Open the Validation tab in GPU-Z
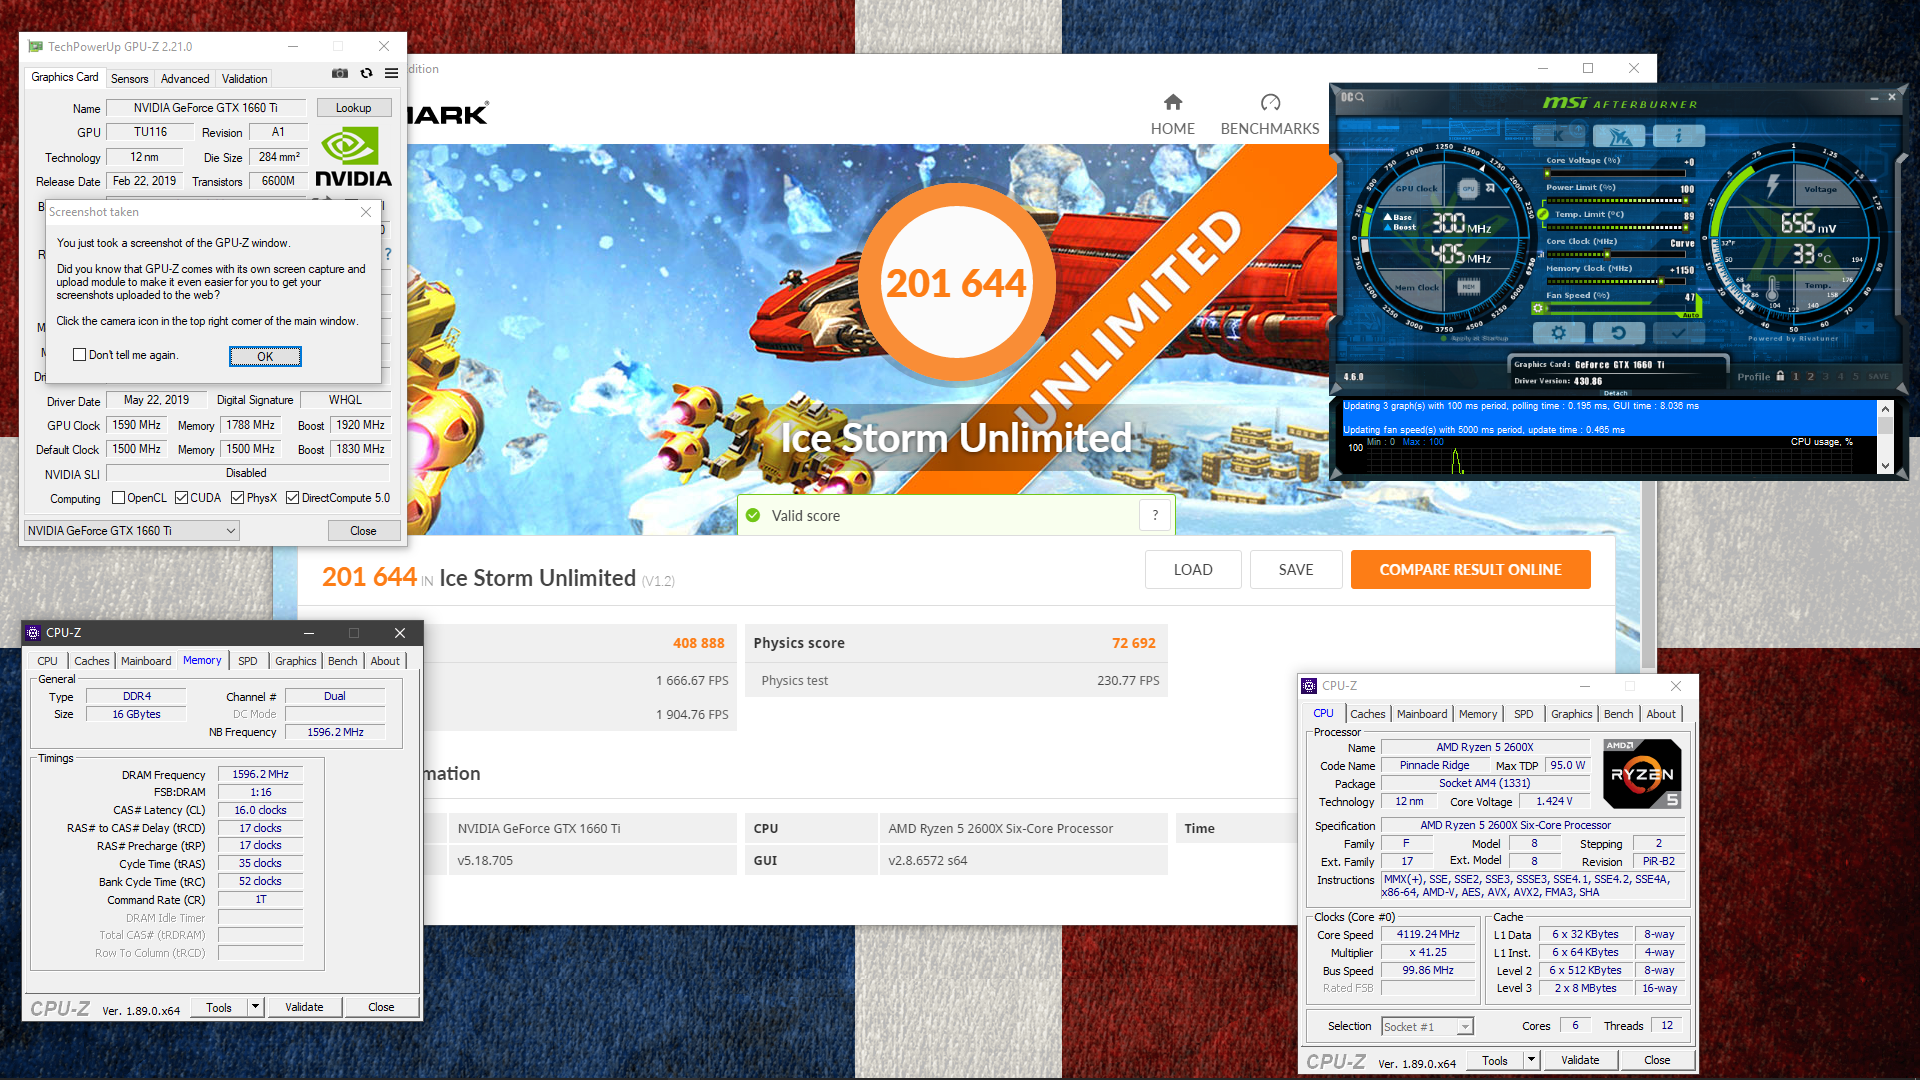The height and width of the screenshot is (1080, 1920). pyautogui.click(x=244, y=79)
